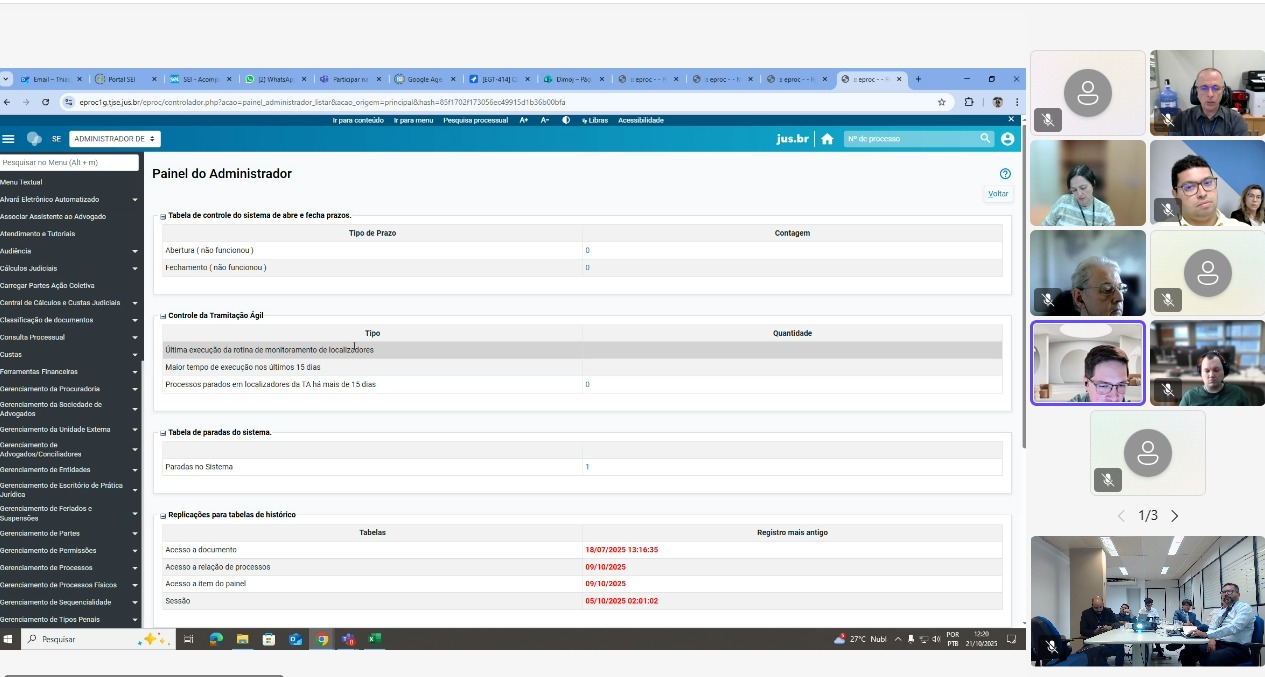Click the user profile icon in header
This screenshot has width=1265, height=677.
(1007, 139)
